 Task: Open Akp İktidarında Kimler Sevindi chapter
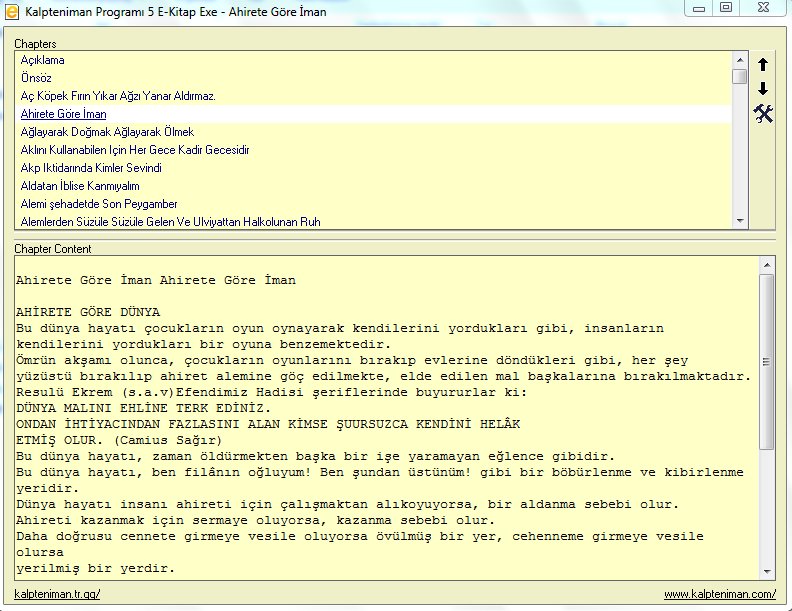[x=91, y=168]
